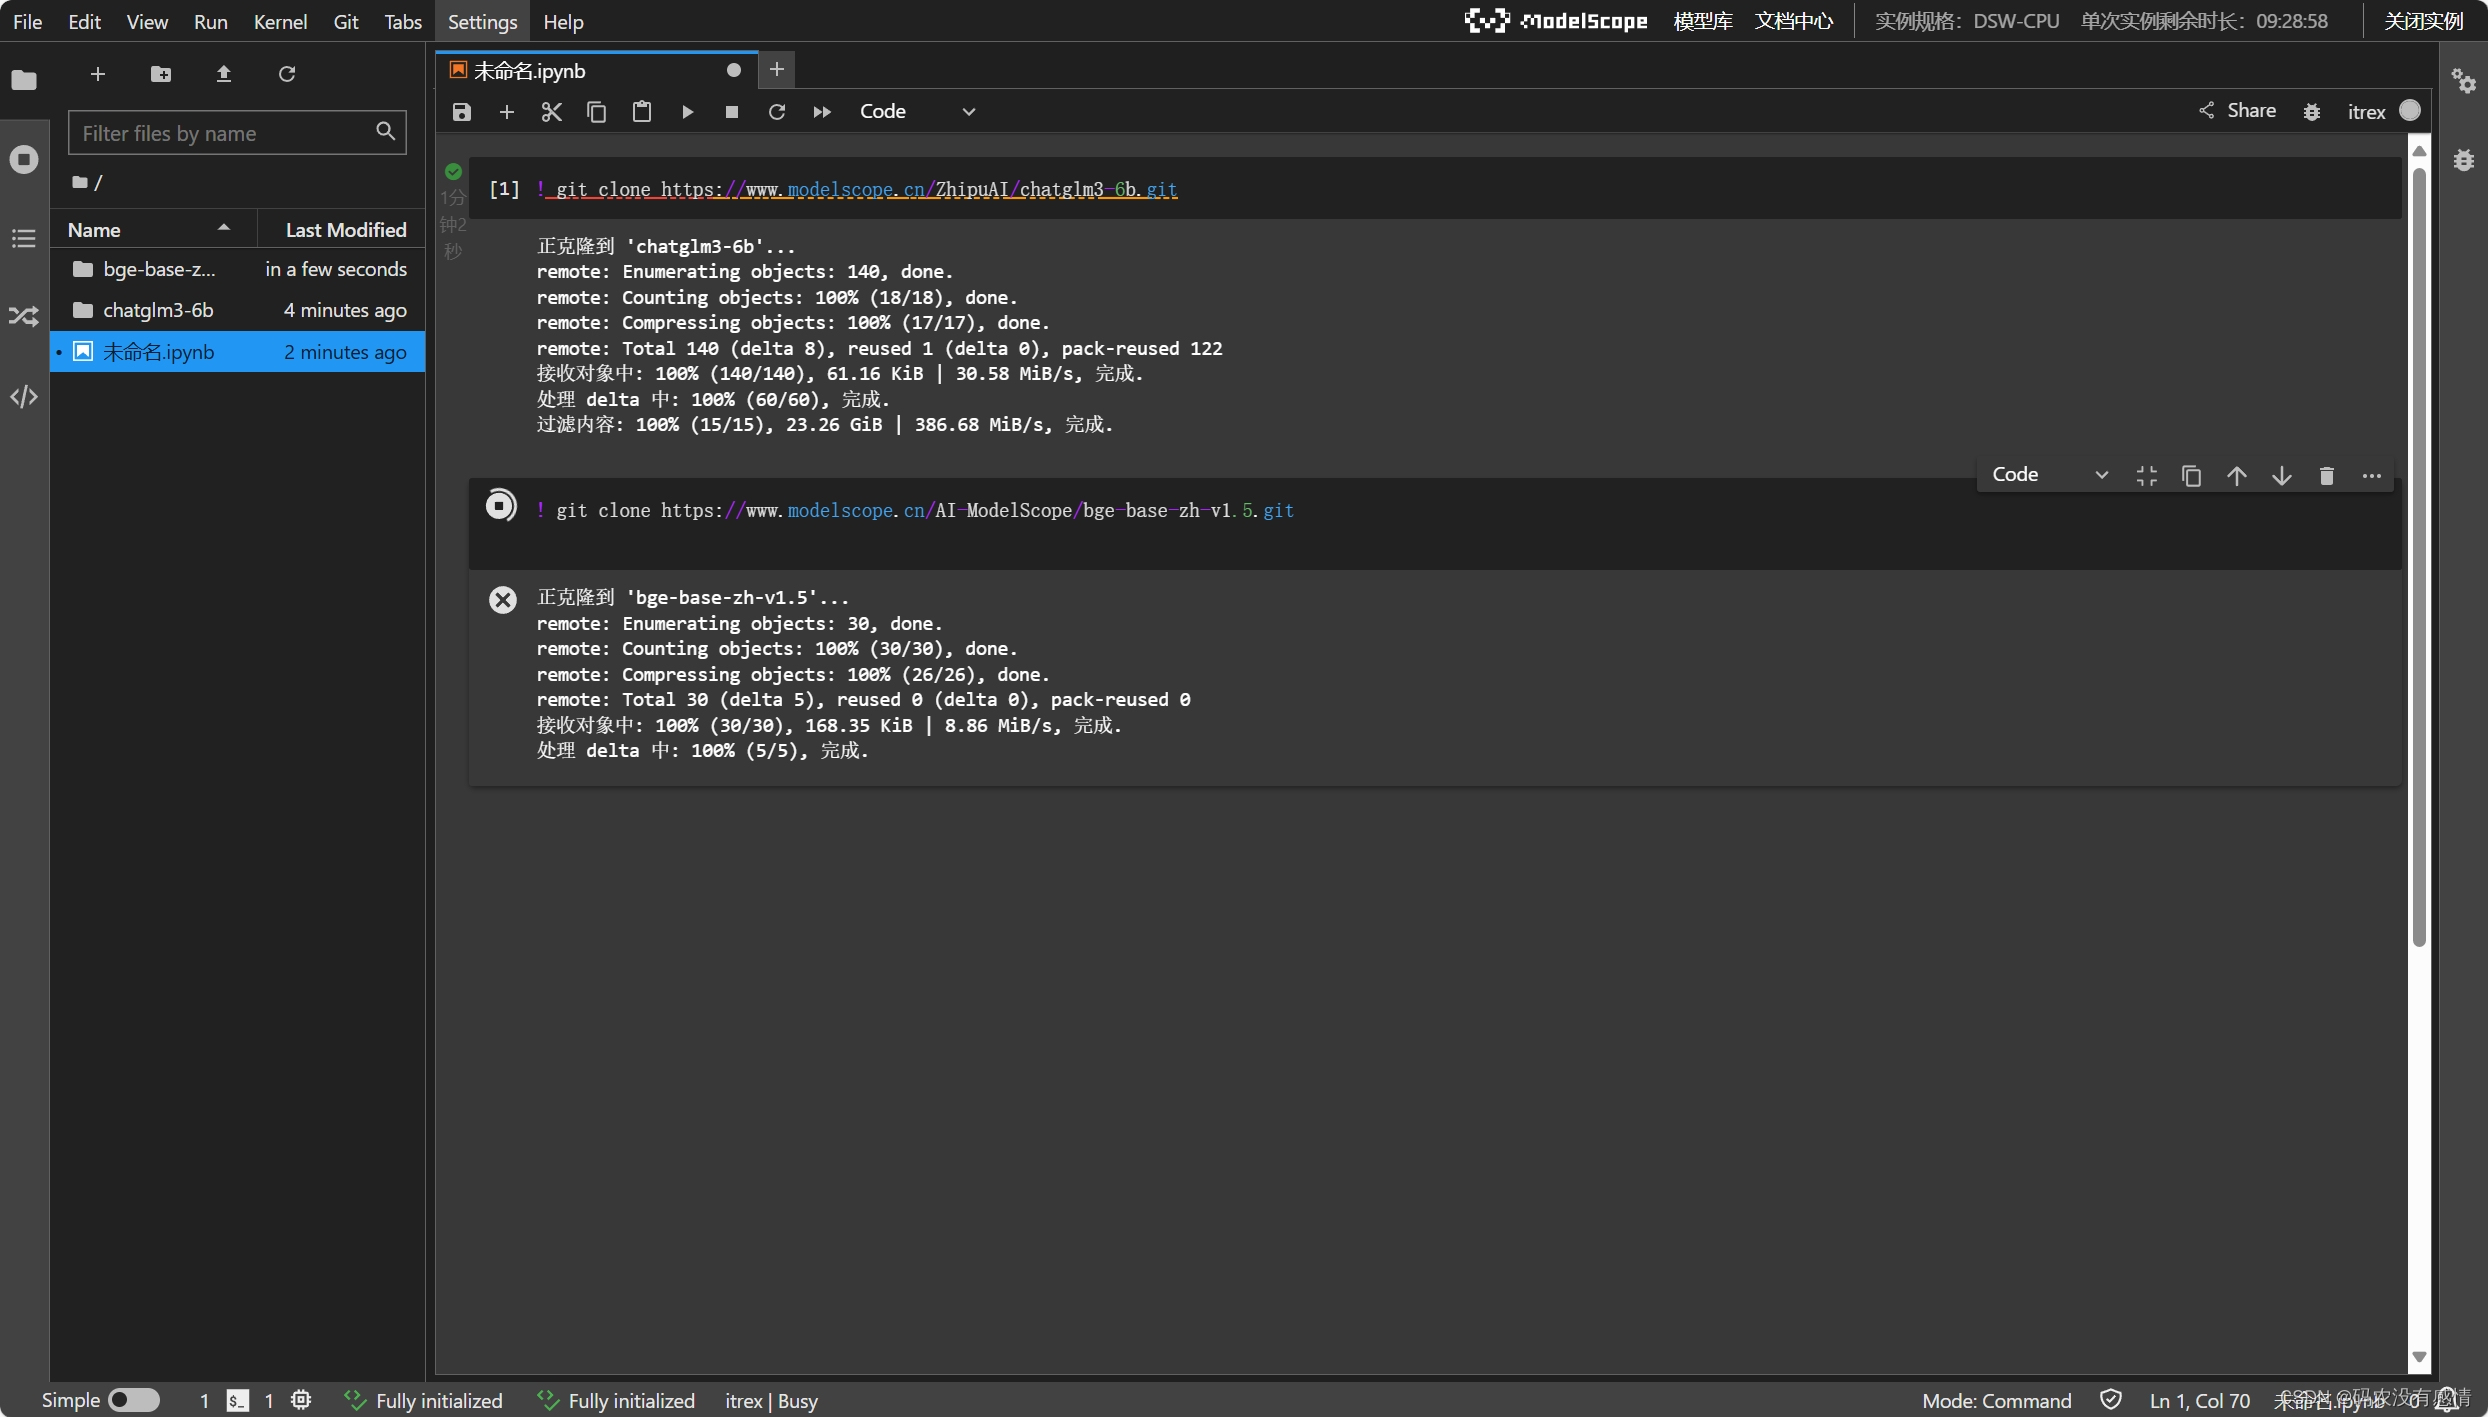Open the code snippets sidebar icon

click(24, 397)
